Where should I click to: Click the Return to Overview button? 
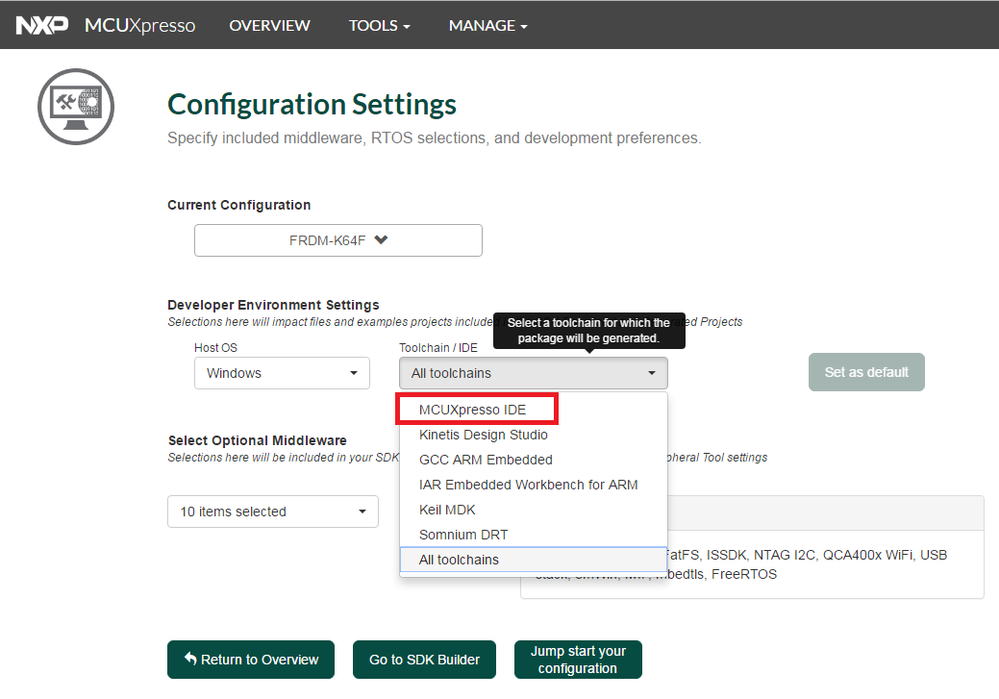point(251,659)
